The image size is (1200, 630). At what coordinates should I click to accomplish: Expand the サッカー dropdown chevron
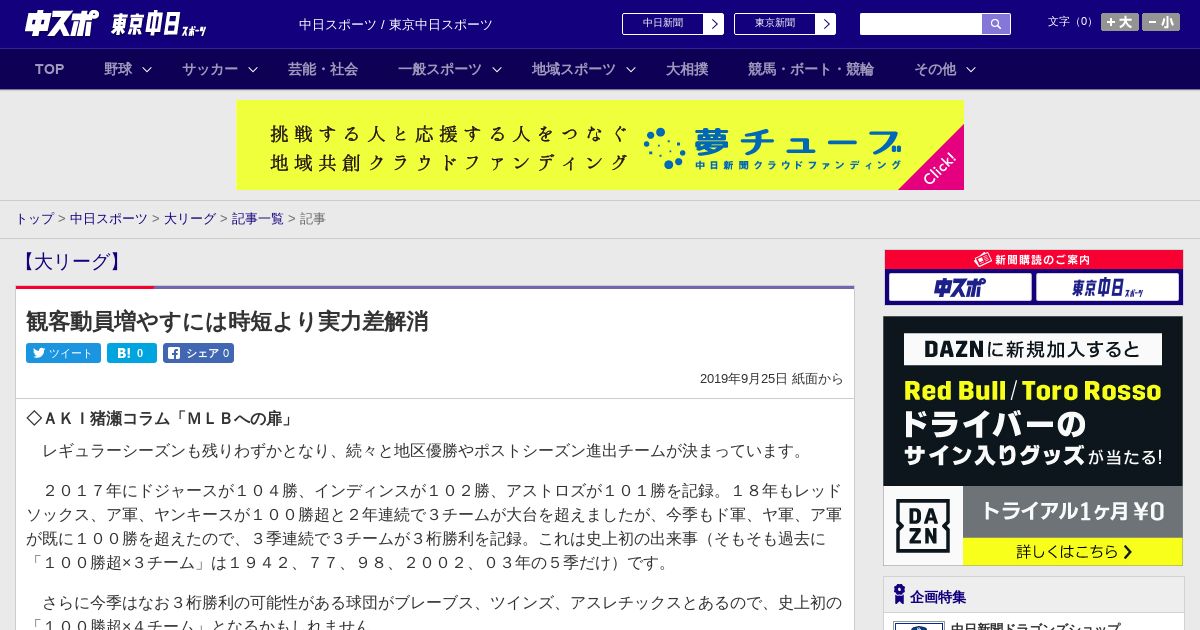click(x=253, y=69)
